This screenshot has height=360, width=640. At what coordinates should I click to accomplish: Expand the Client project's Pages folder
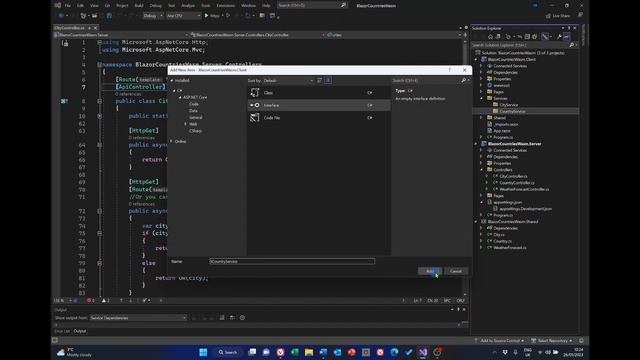(x=481, y=92)
